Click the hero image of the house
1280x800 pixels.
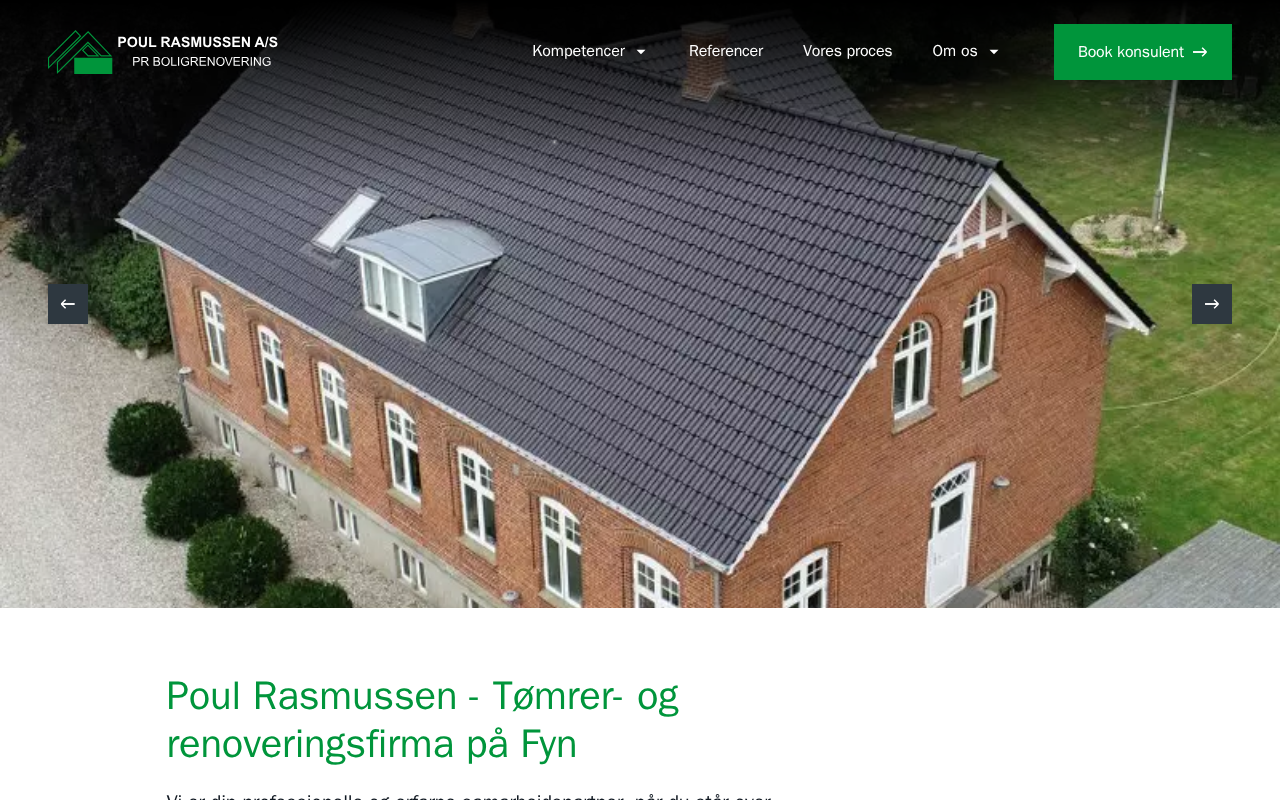[x=640, y=304]
